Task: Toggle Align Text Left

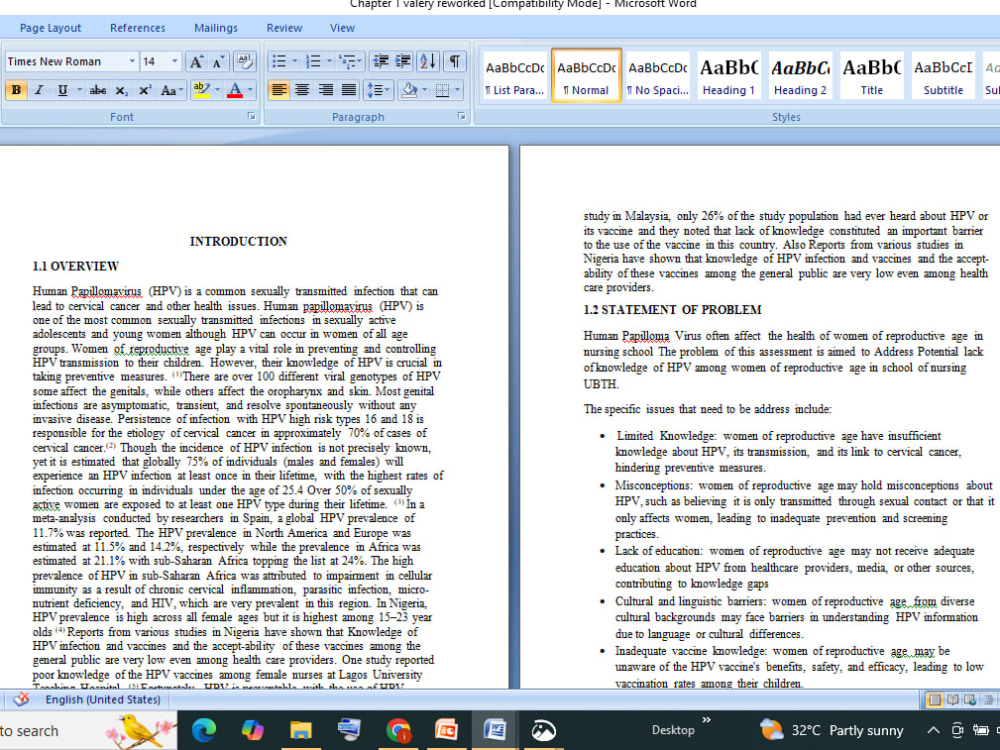Action: (x=279, y=90)
